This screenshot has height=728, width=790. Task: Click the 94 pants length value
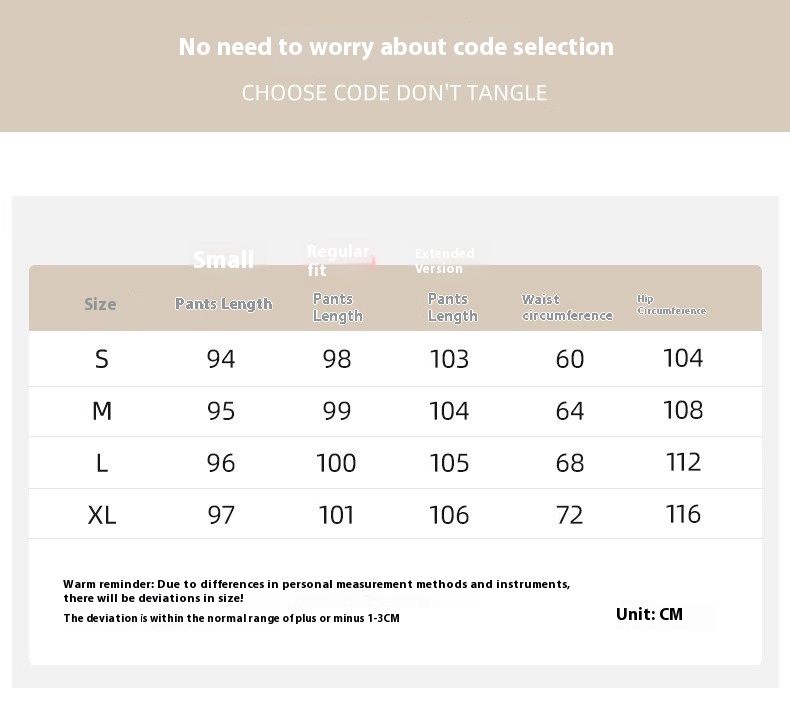point(221,359)
